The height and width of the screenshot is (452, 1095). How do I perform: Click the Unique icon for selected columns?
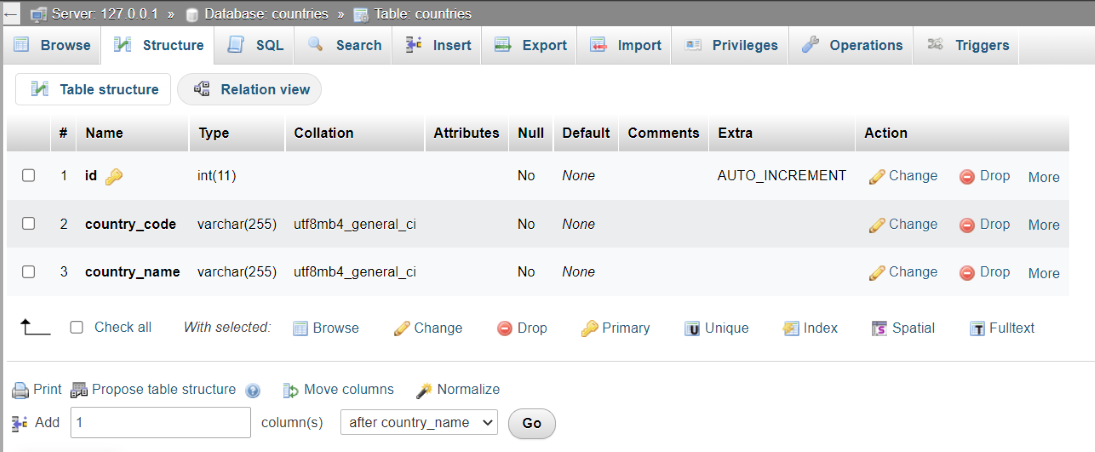point(692,328)
